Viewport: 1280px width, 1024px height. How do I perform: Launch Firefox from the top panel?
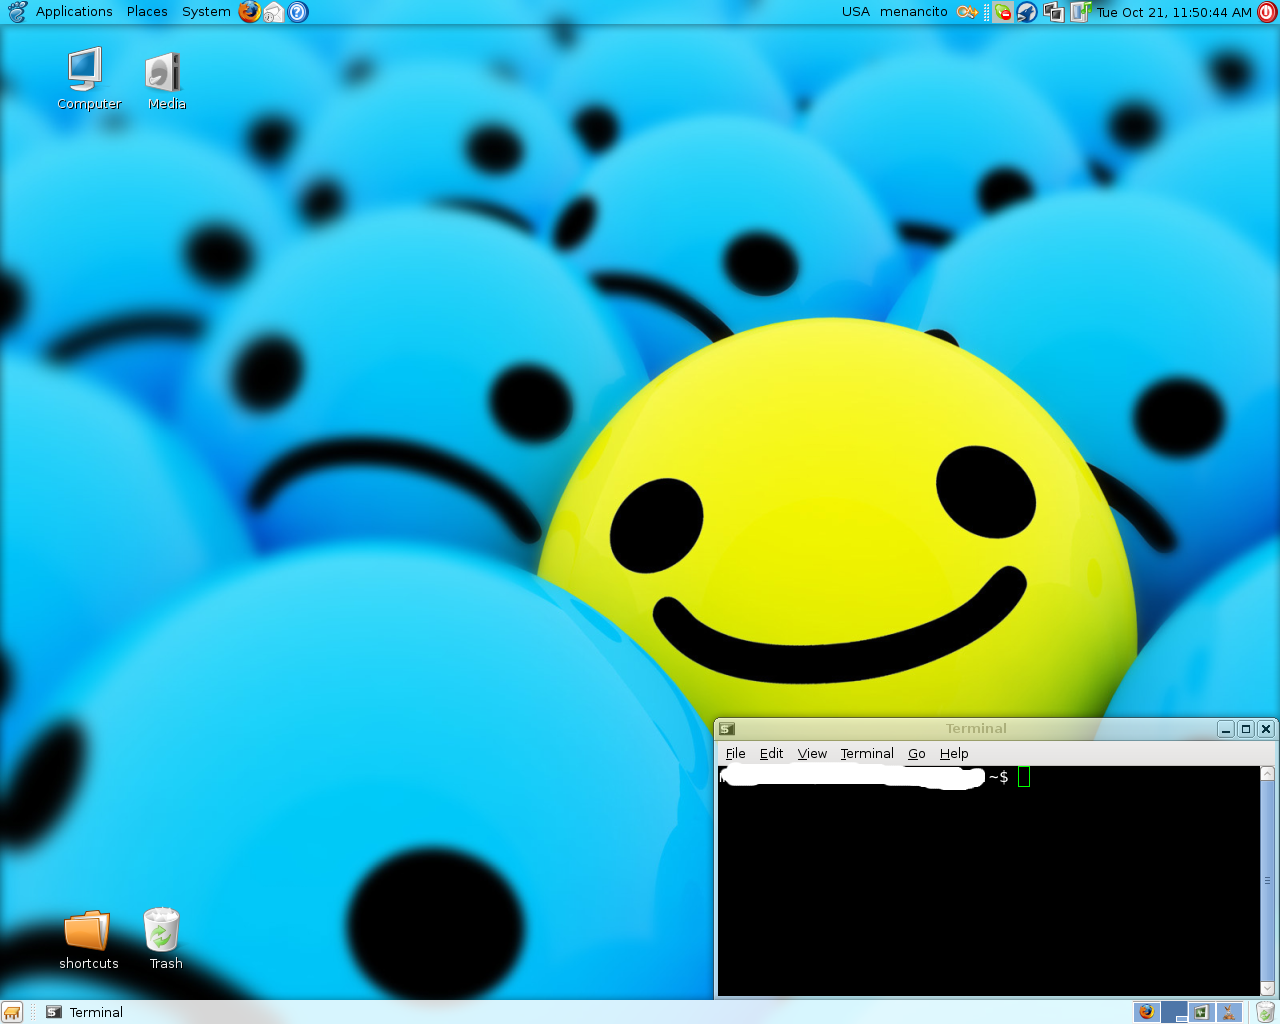click(250, 12)
